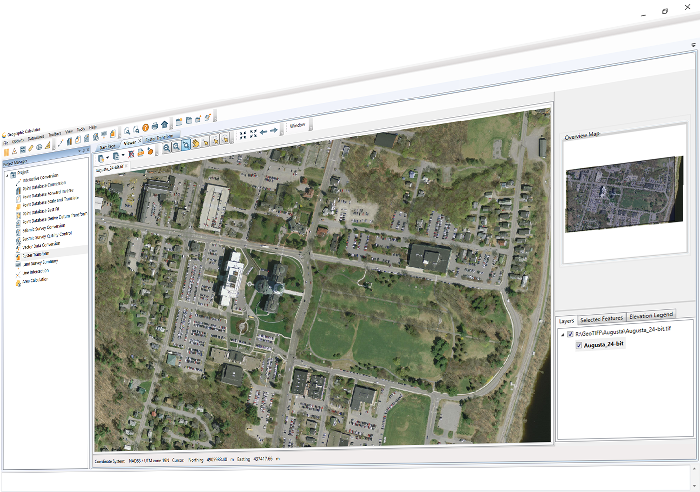Click the printer icon in top toolbar

click(x=155, y=126)
